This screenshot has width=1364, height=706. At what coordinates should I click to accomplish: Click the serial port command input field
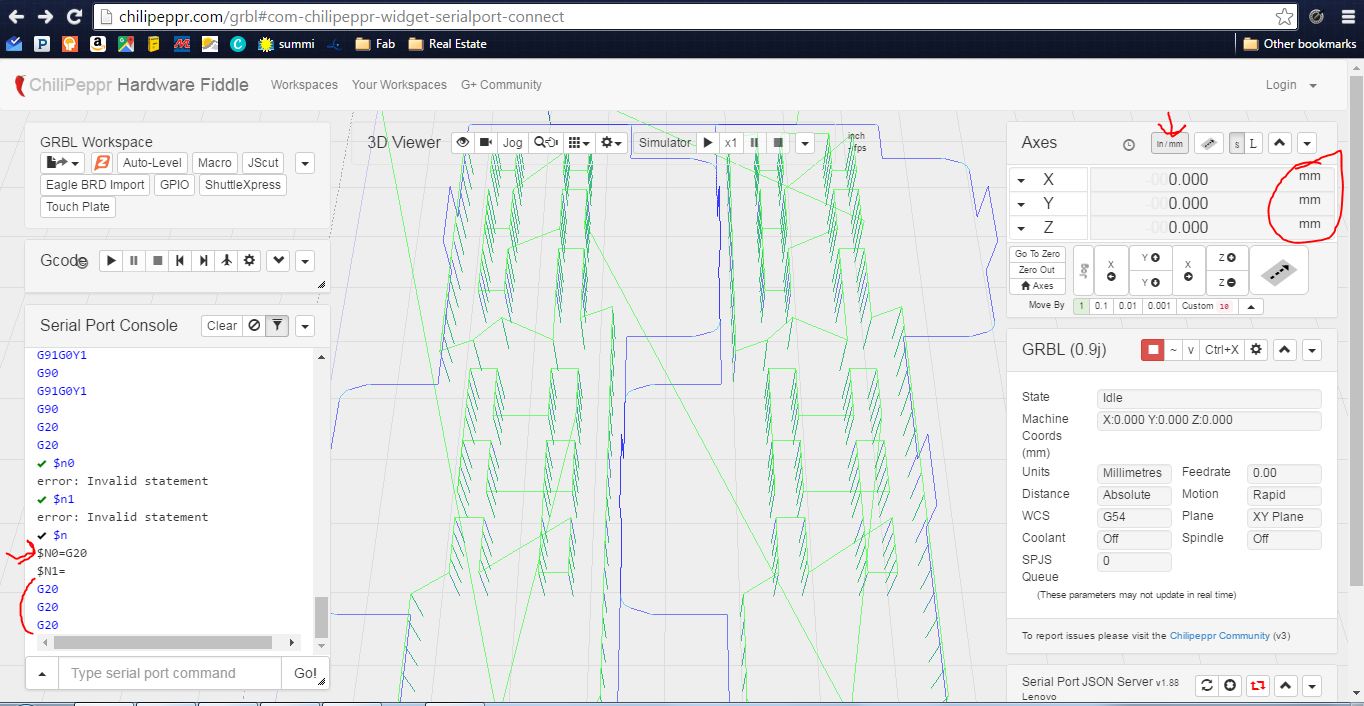(x=169, y=673)
